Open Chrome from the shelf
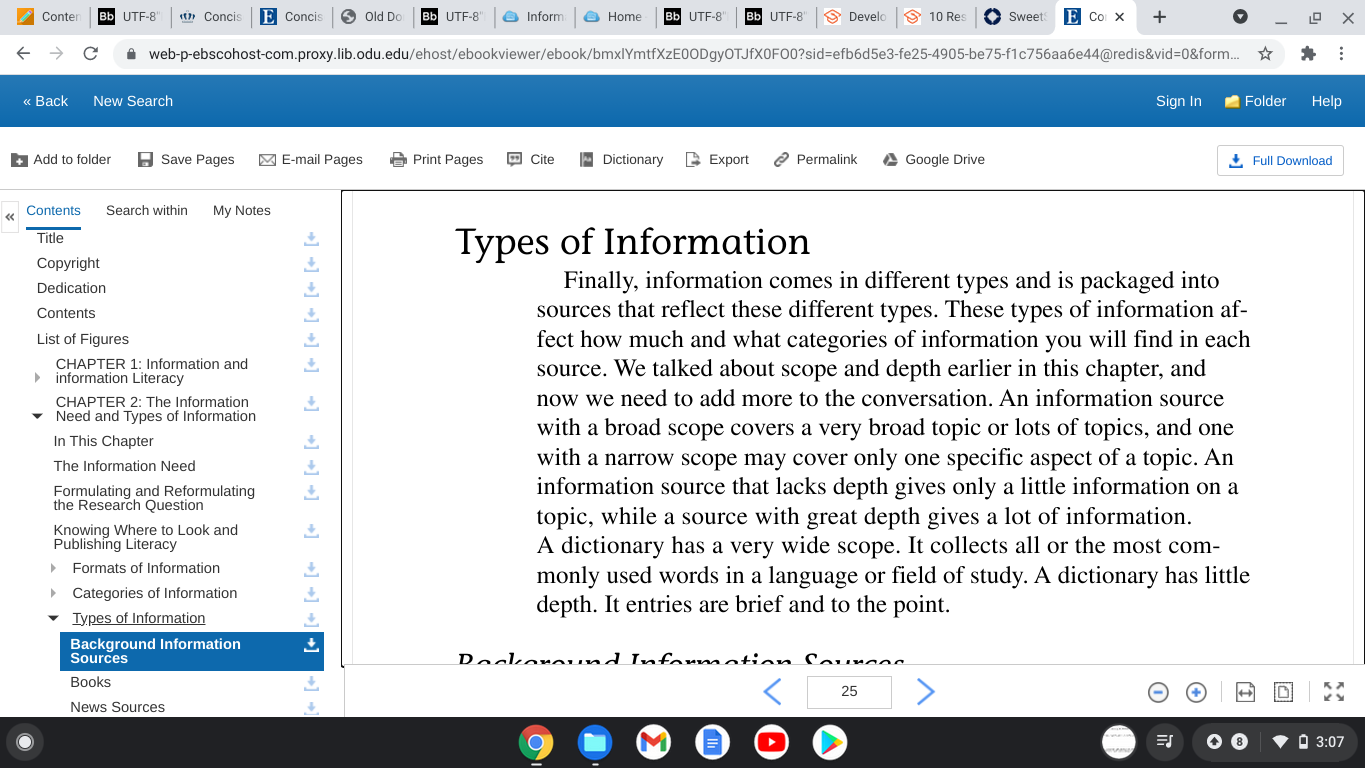1365x768 pixels. [x=536, y=742]
